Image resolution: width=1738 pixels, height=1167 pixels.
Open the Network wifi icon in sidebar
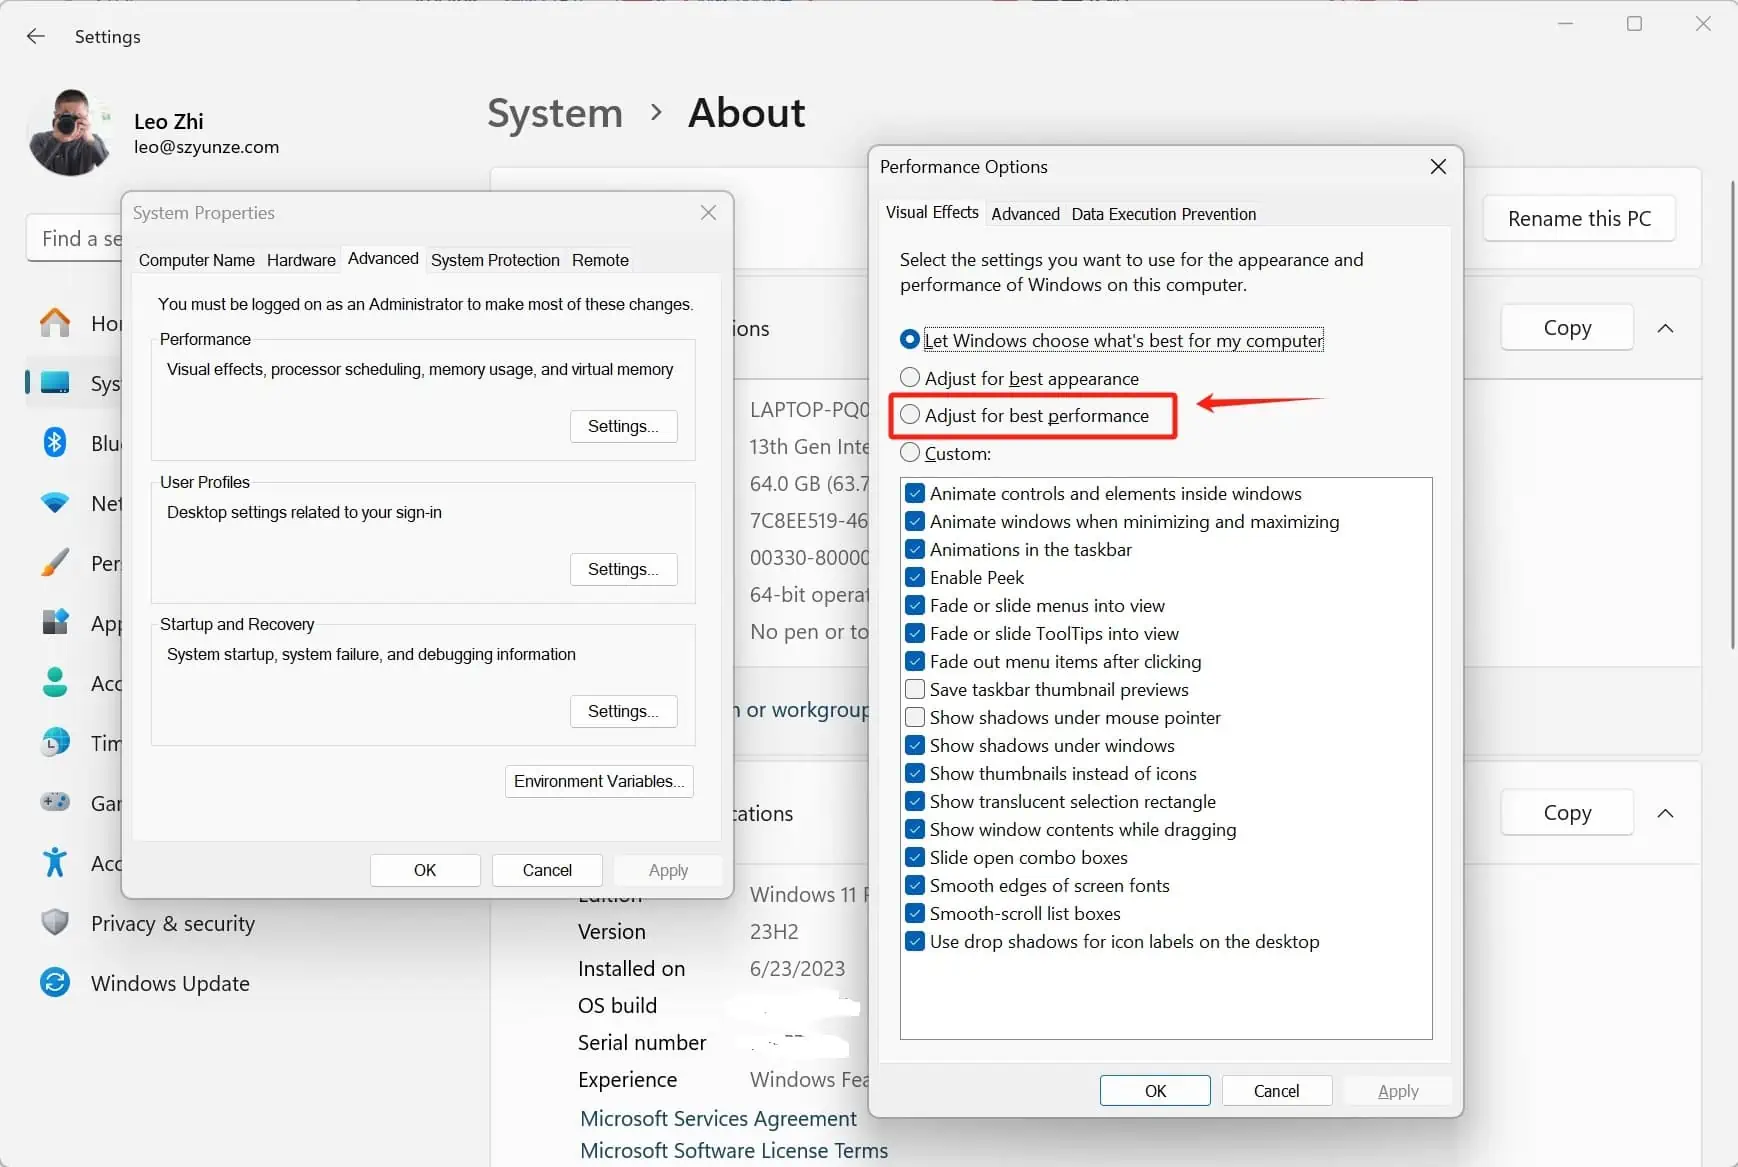55,503
